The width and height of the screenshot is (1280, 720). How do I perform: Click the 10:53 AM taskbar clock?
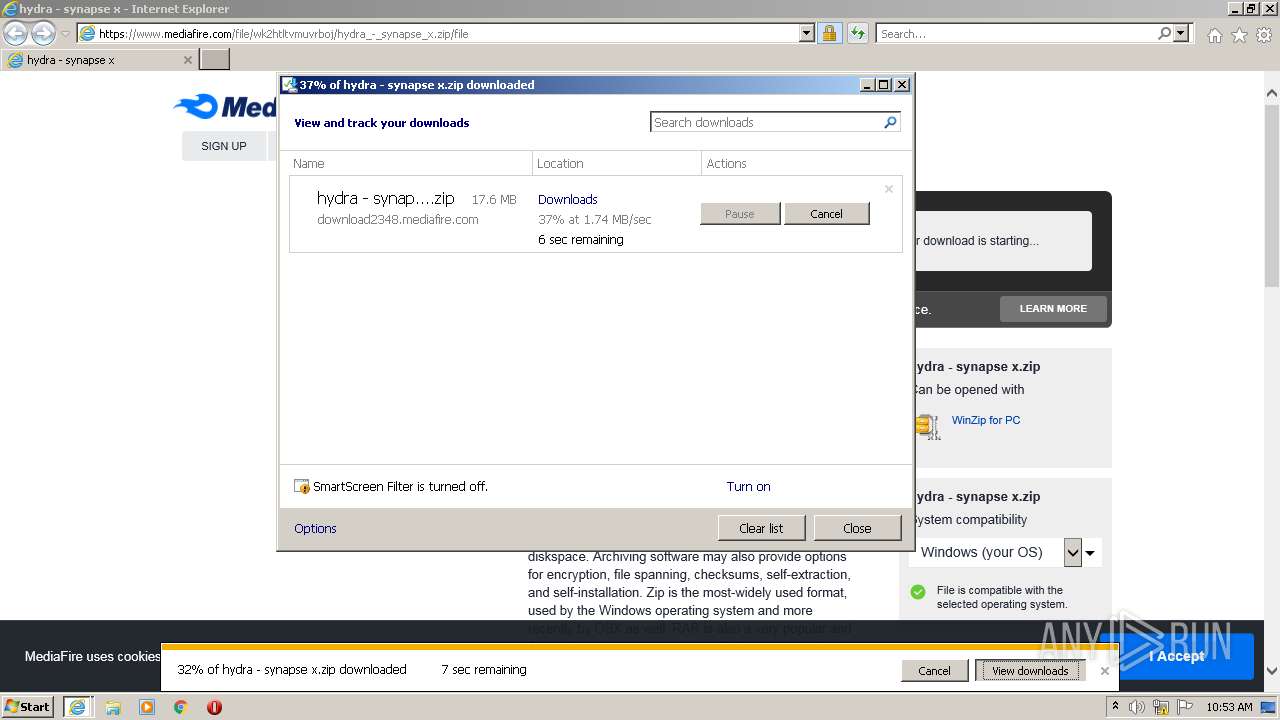tap(1229, 707)
